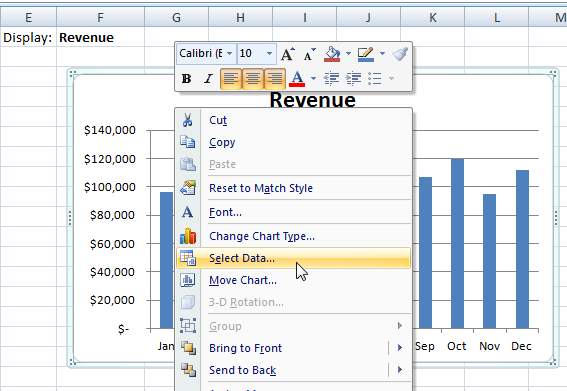The height and width of the screenshot is (391, 567).
Task: Click the Grow Font icon in mini toolbar
Action: 287,54
